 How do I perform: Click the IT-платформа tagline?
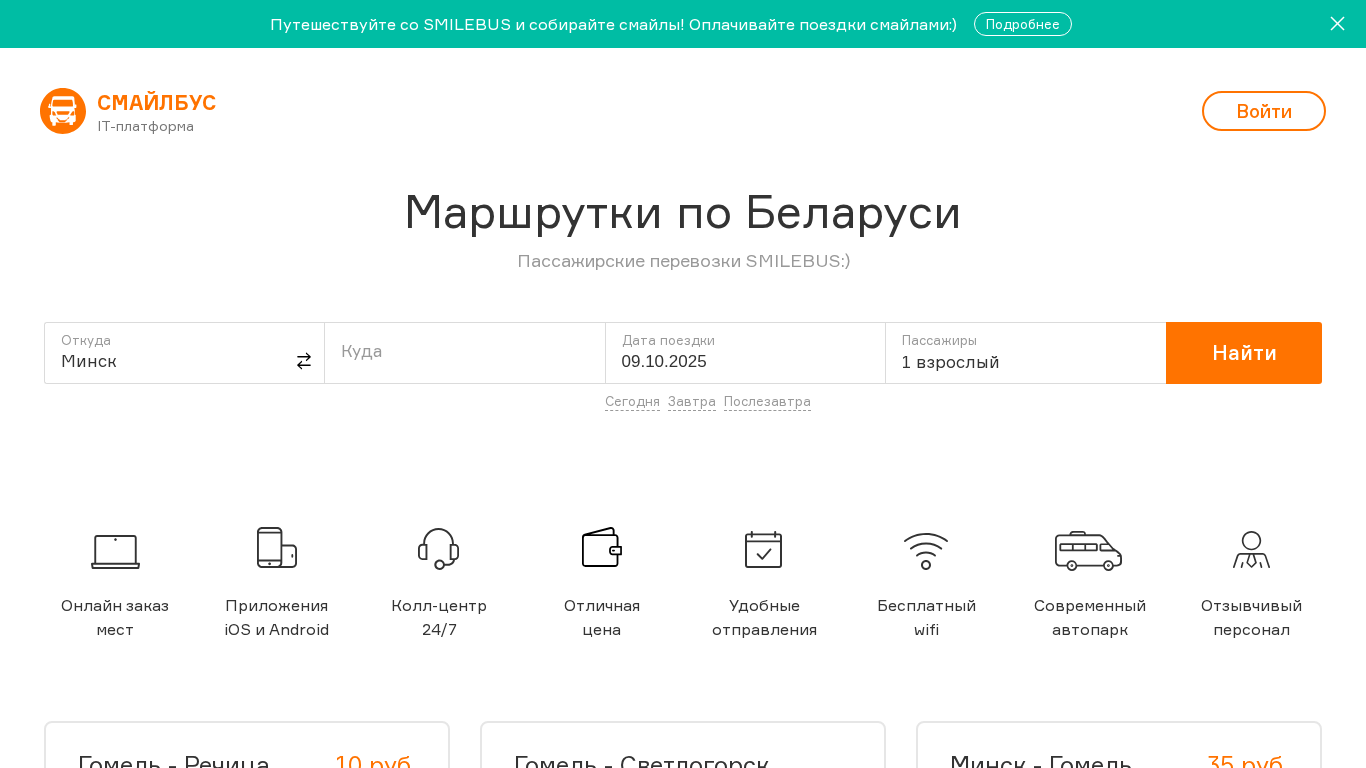coord(146,126)
